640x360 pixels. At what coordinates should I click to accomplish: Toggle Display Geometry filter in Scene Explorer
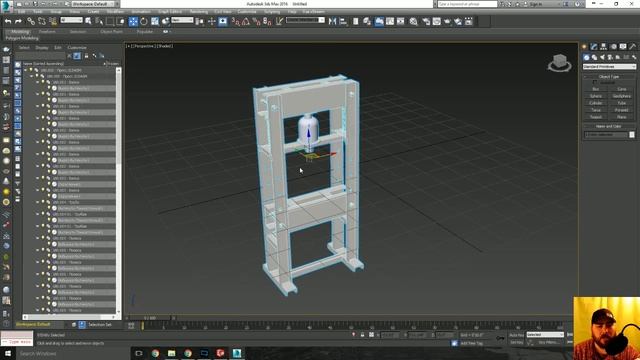point(18,64)
